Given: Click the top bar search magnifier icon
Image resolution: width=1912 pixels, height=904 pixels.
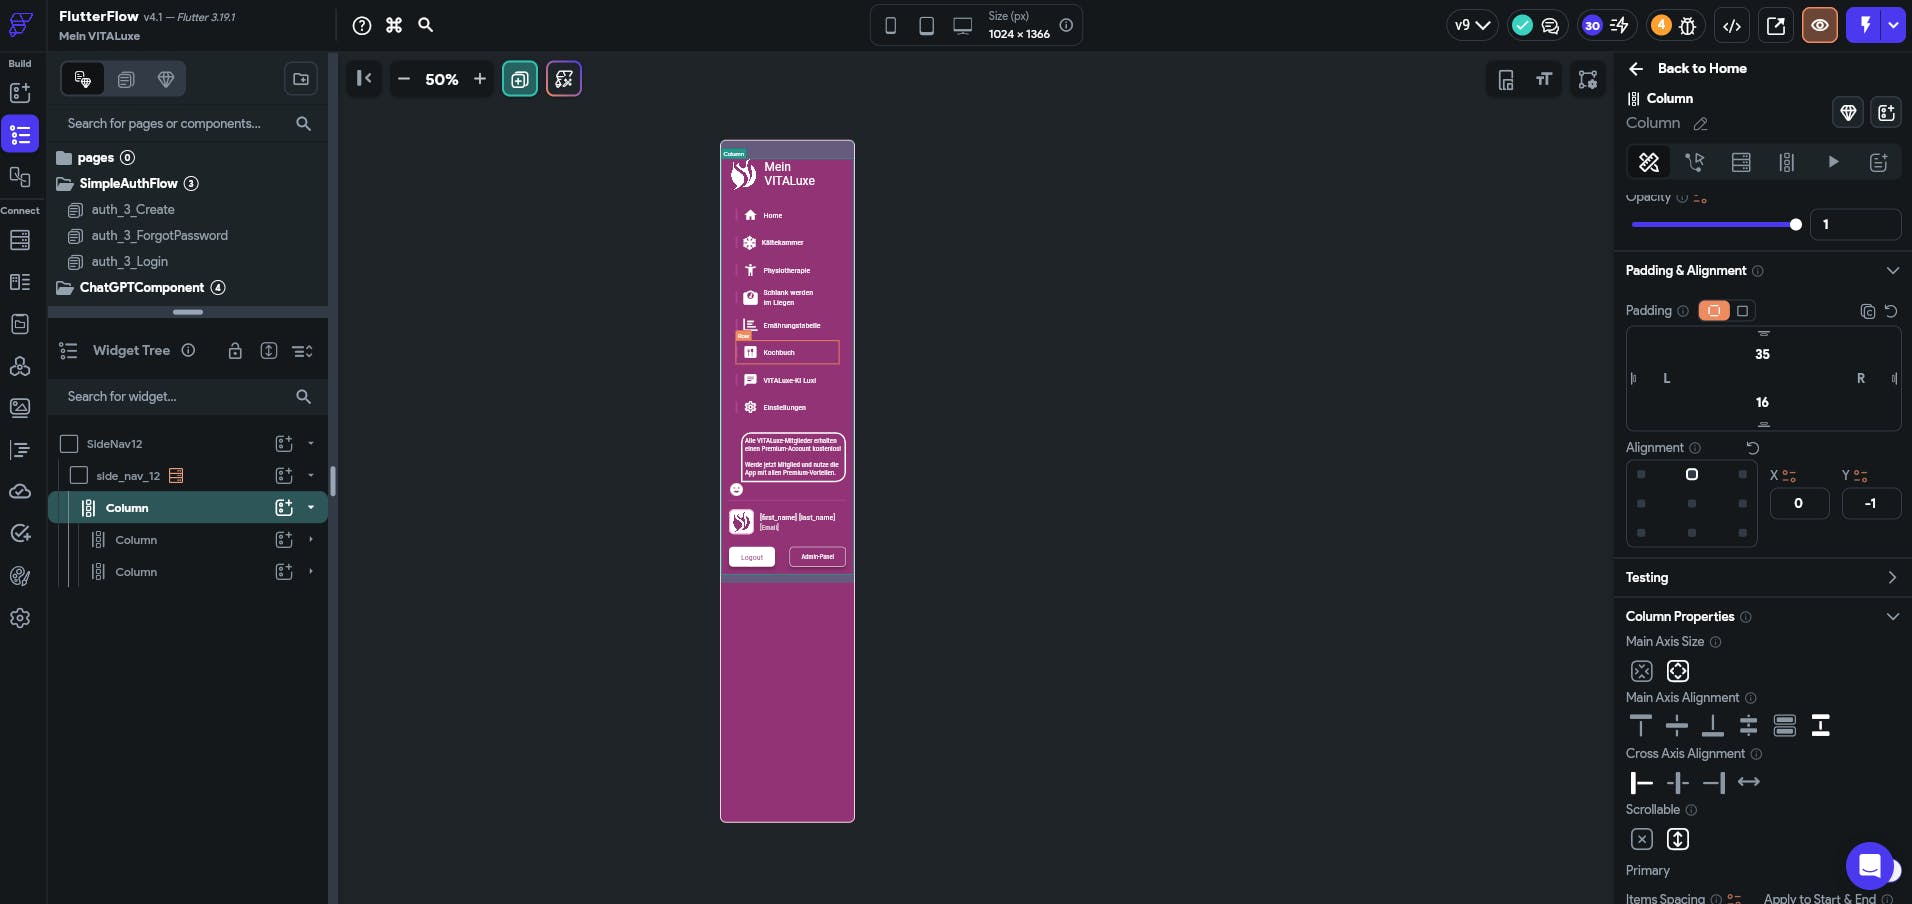Looking at the screenshot, I should point(426,25).
